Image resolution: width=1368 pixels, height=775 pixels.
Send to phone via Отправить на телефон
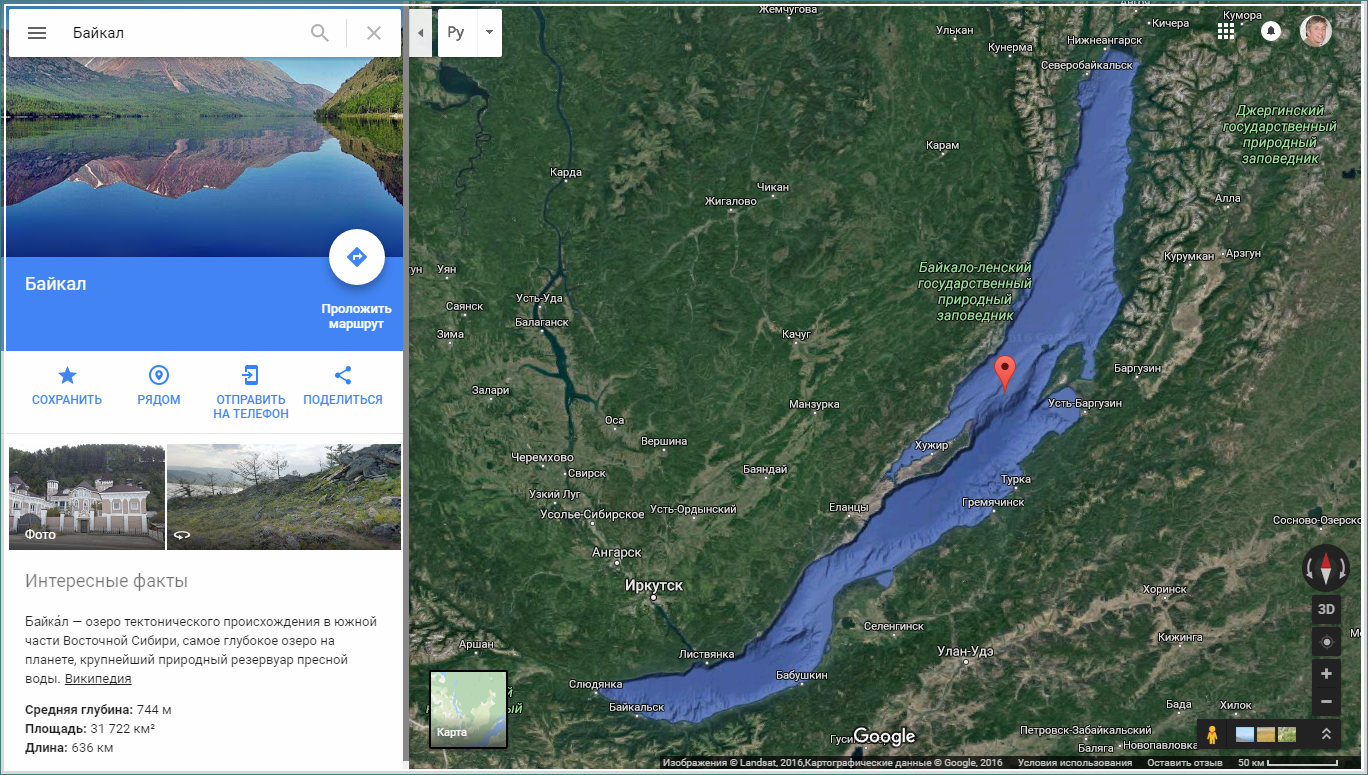point(250,392)
